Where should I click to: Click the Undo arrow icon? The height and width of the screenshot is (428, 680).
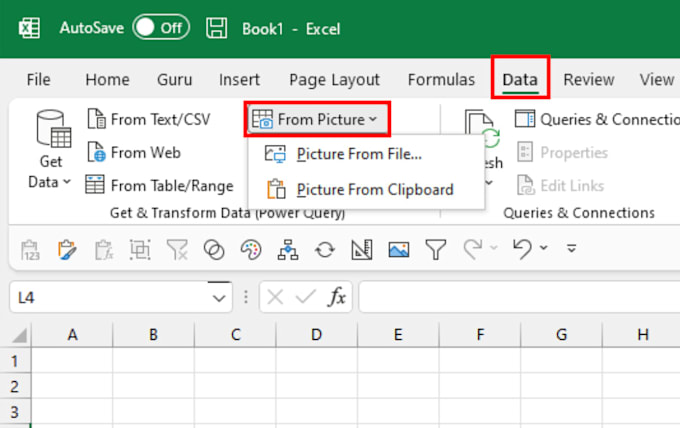pyautogui.click(x=522, y=249)
